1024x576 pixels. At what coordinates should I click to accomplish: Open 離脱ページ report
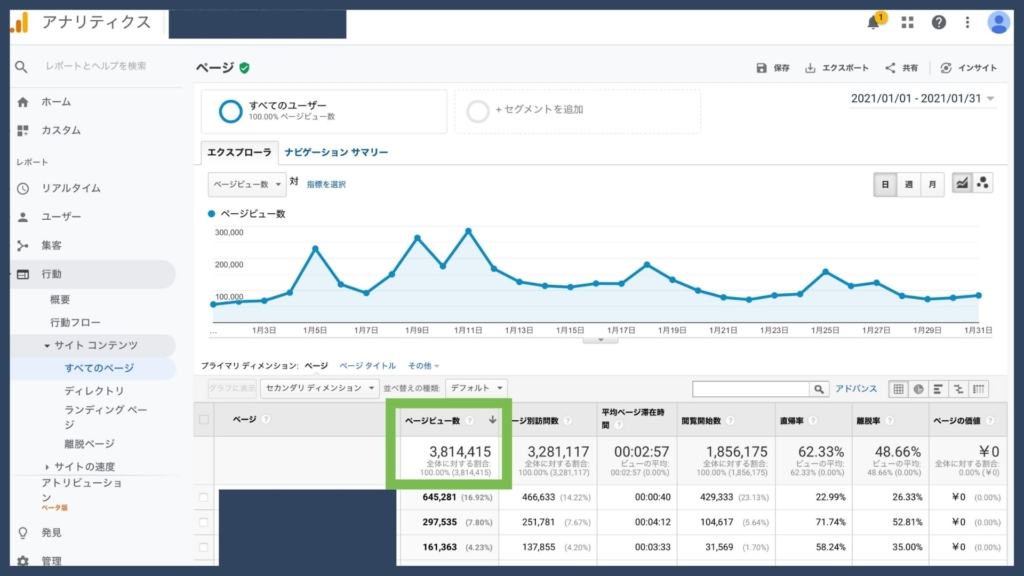[x=89, y=444]
